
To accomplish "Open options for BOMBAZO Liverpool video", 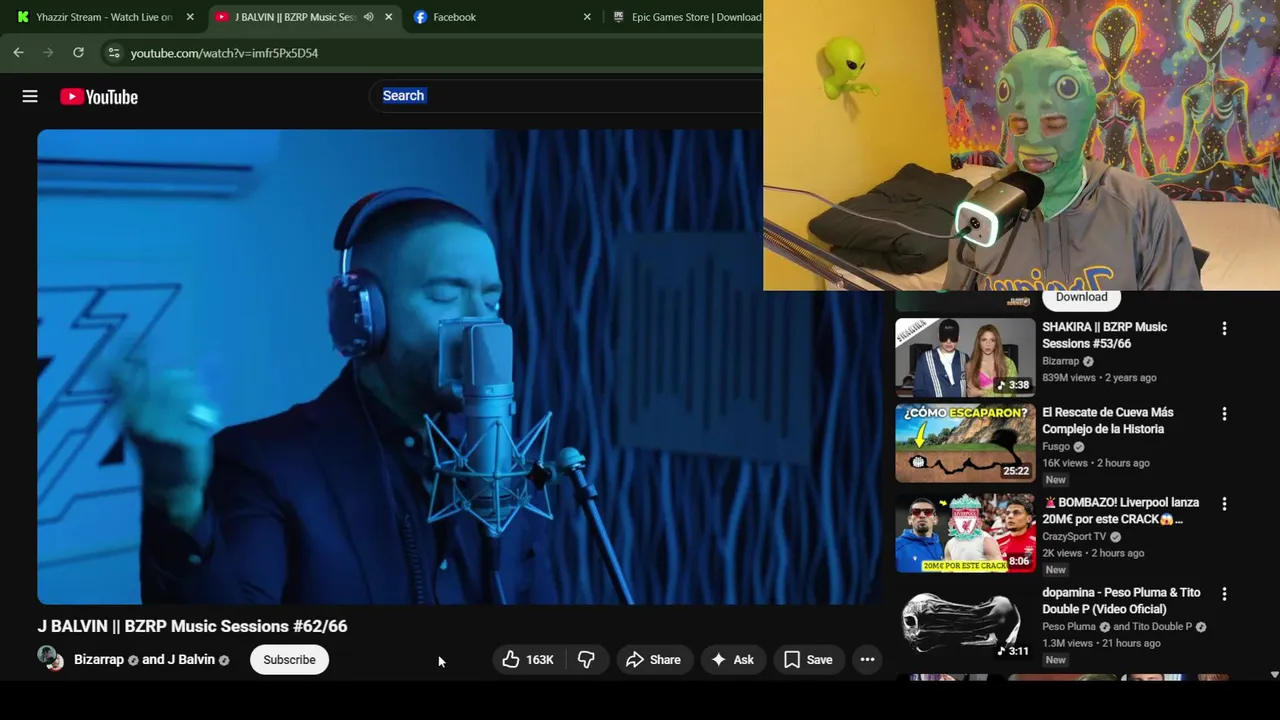I will [x=1224, y=503].
